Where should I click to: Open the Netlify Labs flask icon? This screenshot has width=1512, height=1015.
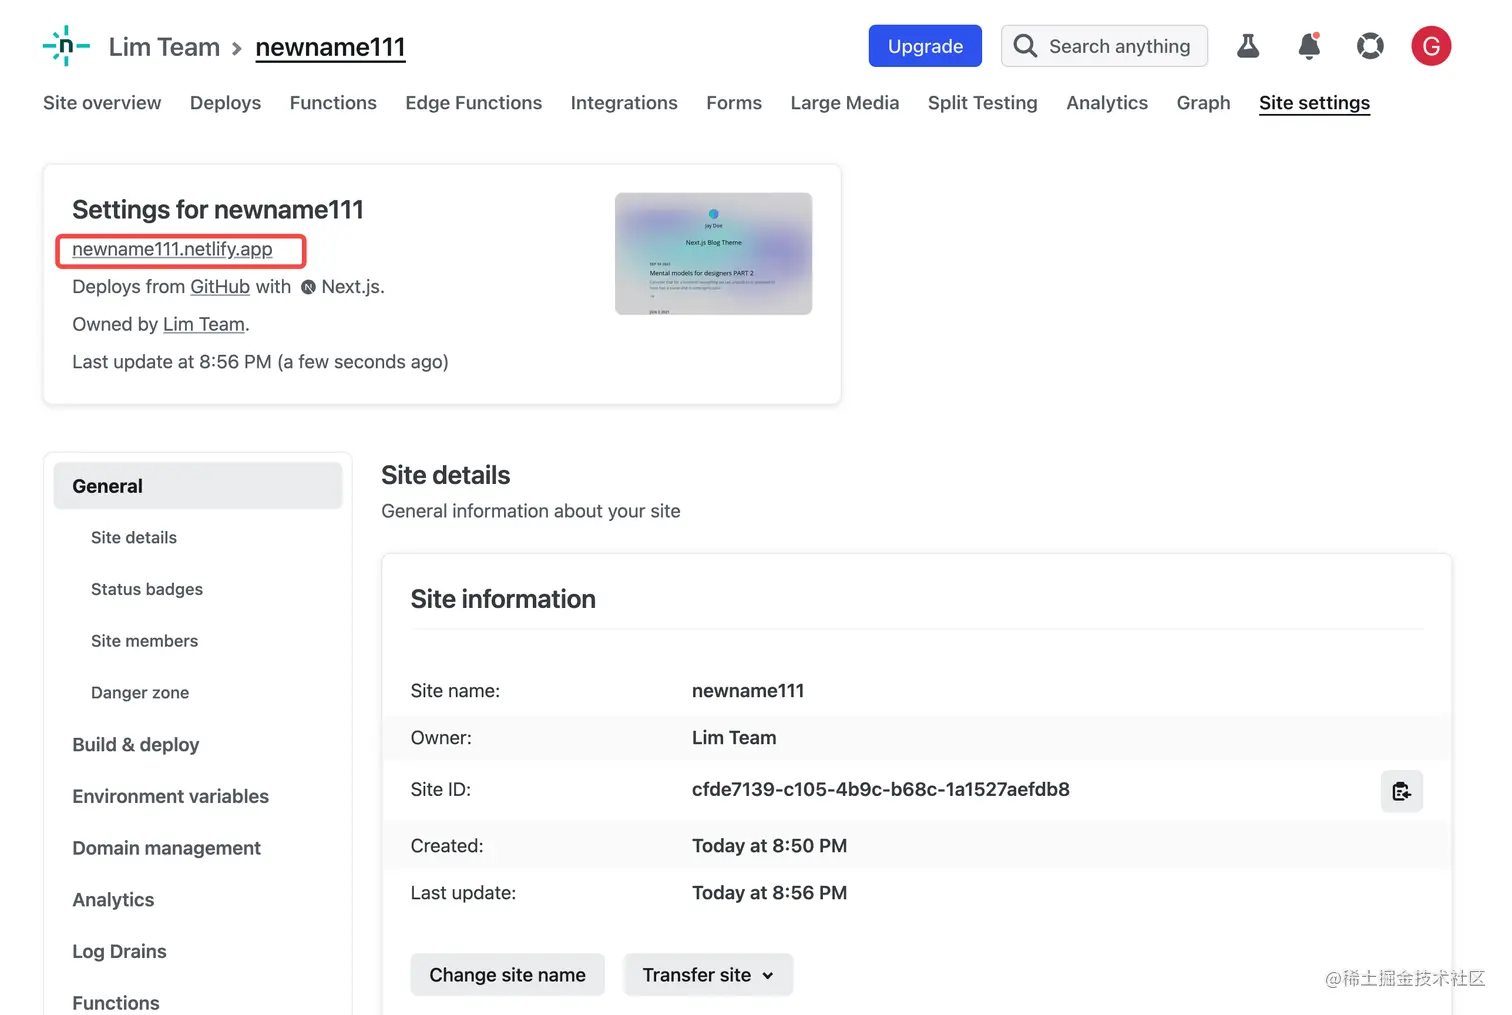point(1248,46)
